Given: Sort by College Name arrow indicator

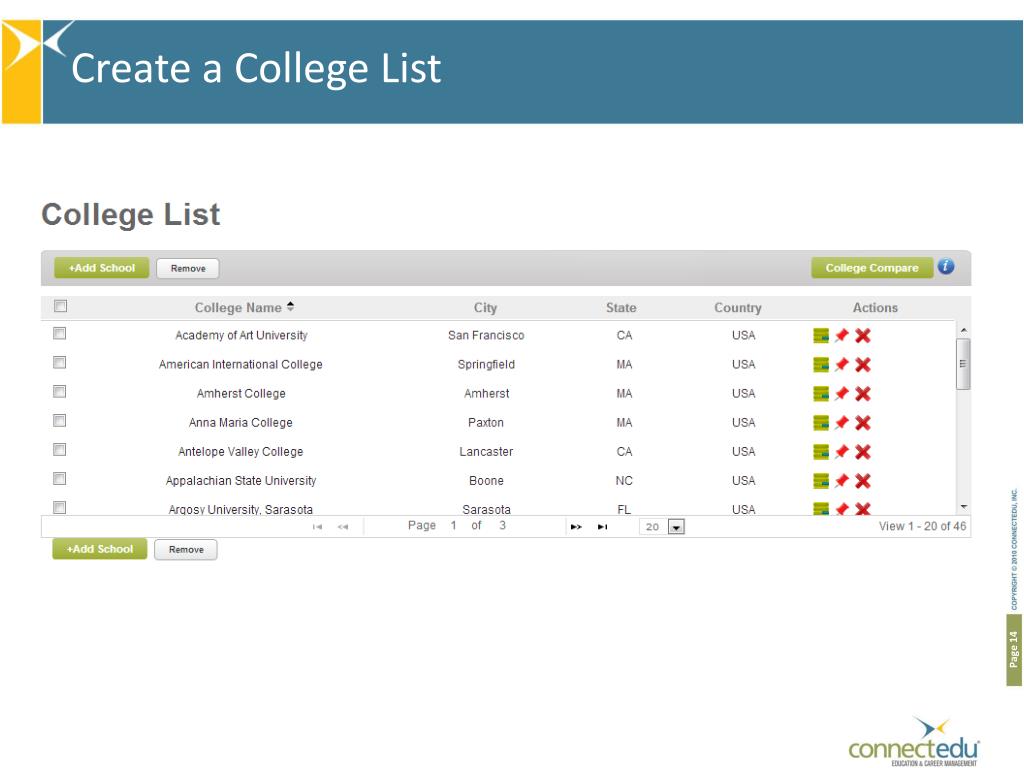Looking at the screenshot, I should 291,306.
